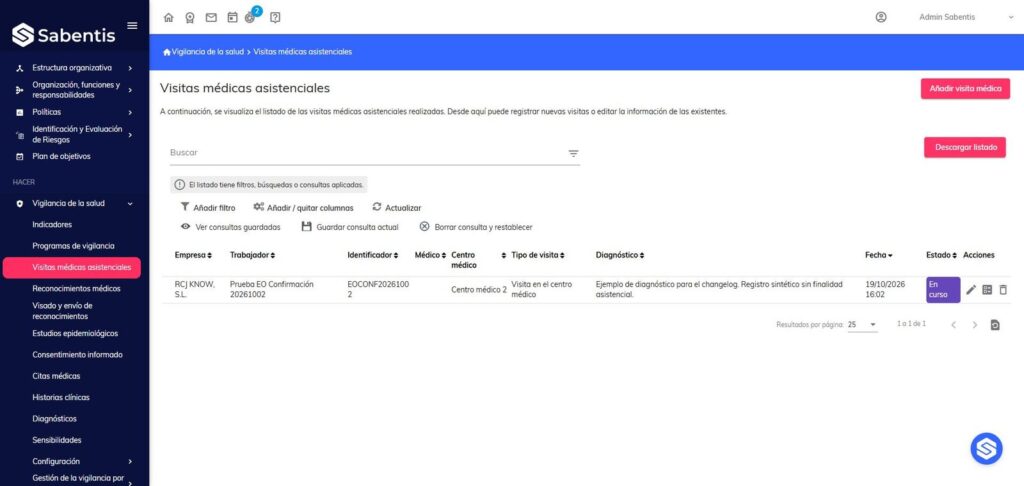Open Estudios epidemiológicos
Image resolution: width=1024 pixels, height=486 pixels.
tap(75, 334)
